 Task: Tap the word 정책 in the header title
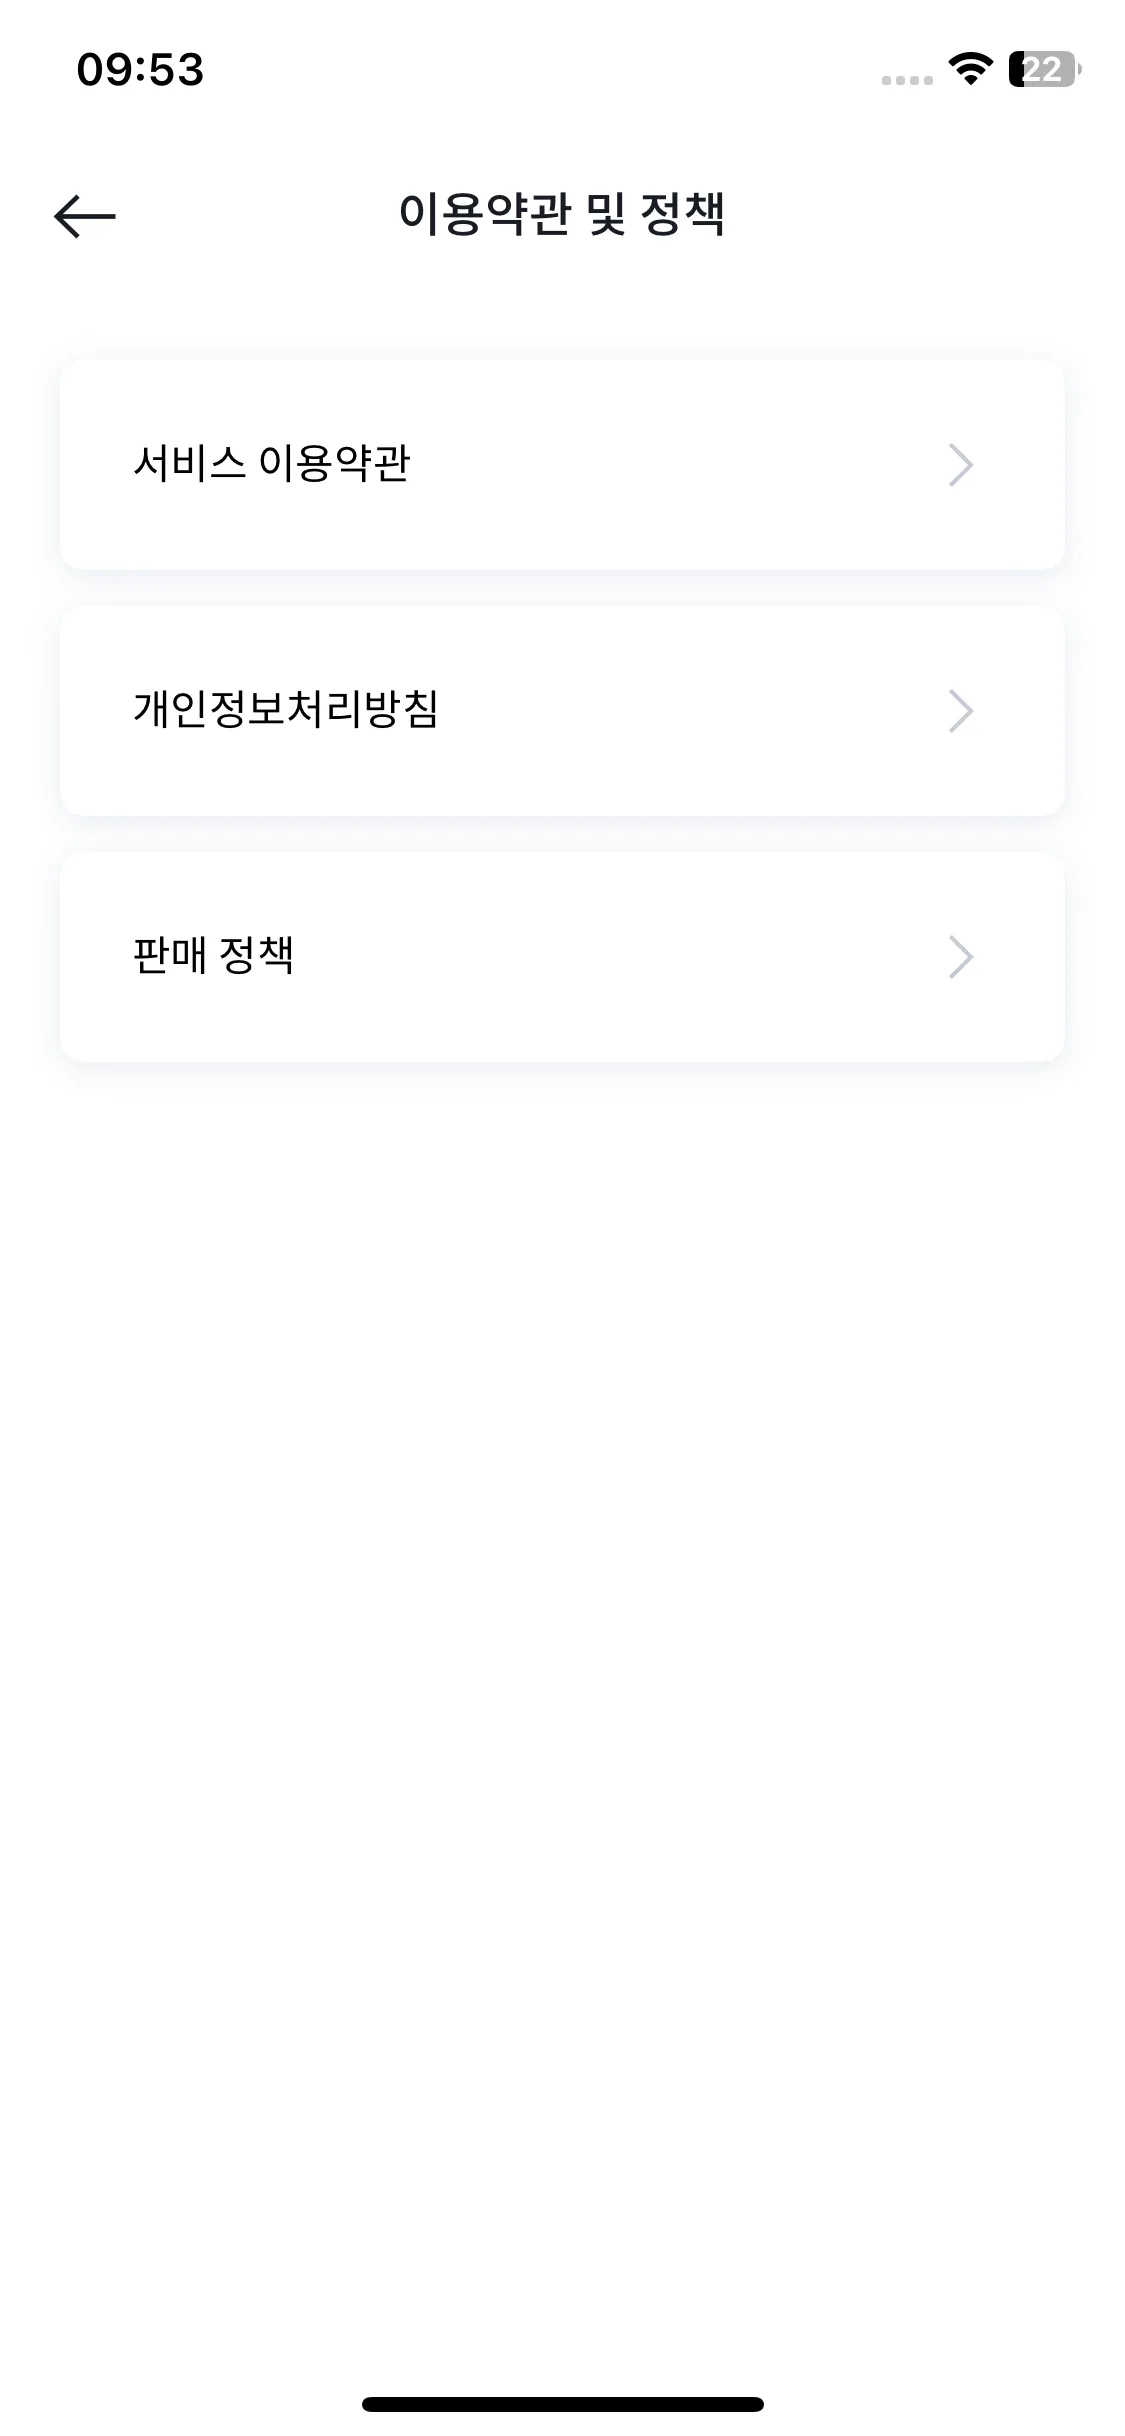point(682,214)
